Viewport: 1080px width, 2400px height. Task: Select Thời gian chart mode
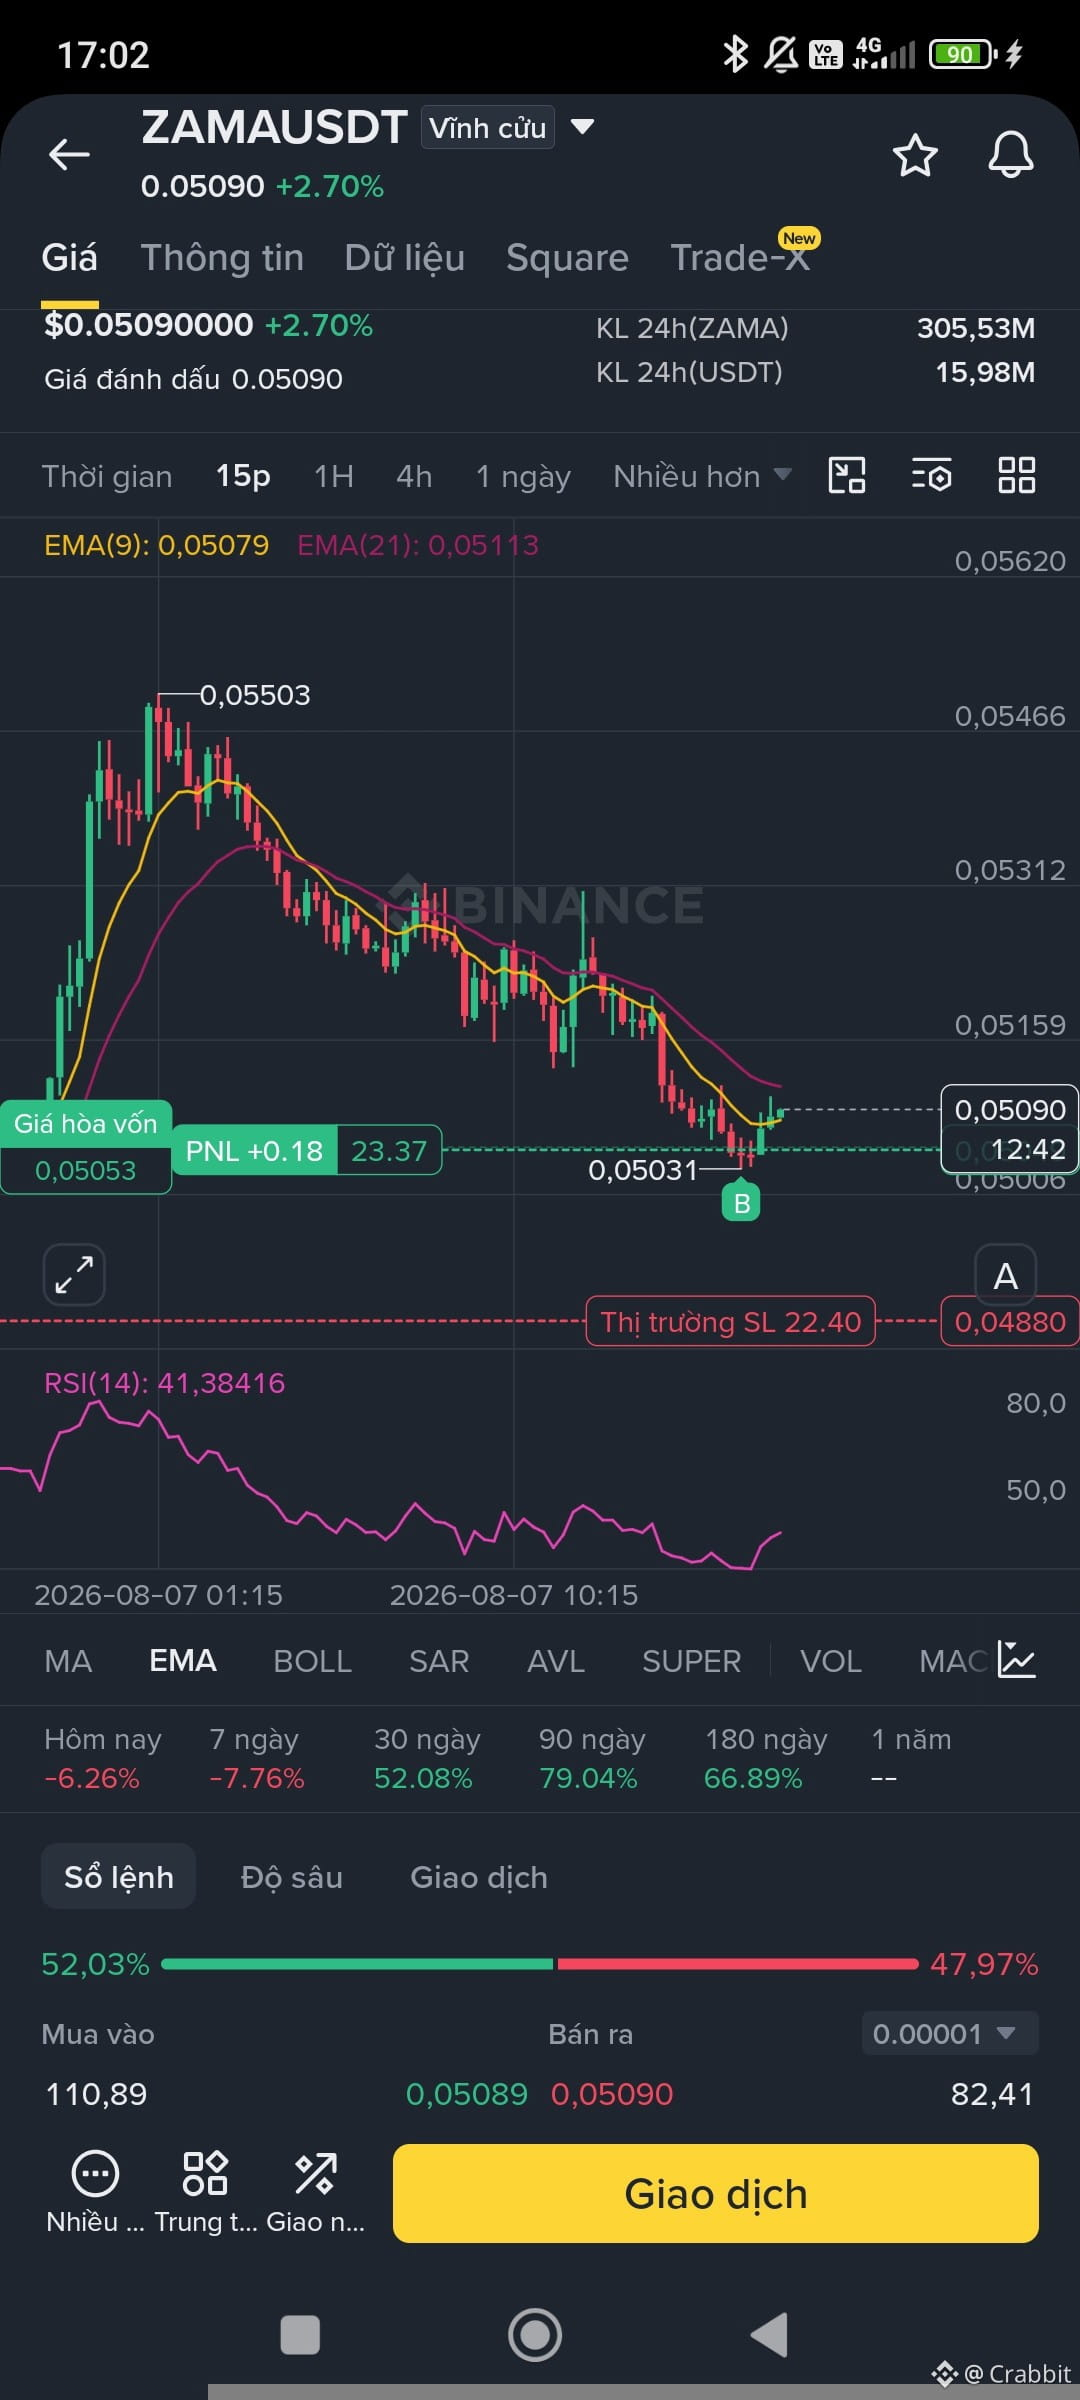pos(107,476)
